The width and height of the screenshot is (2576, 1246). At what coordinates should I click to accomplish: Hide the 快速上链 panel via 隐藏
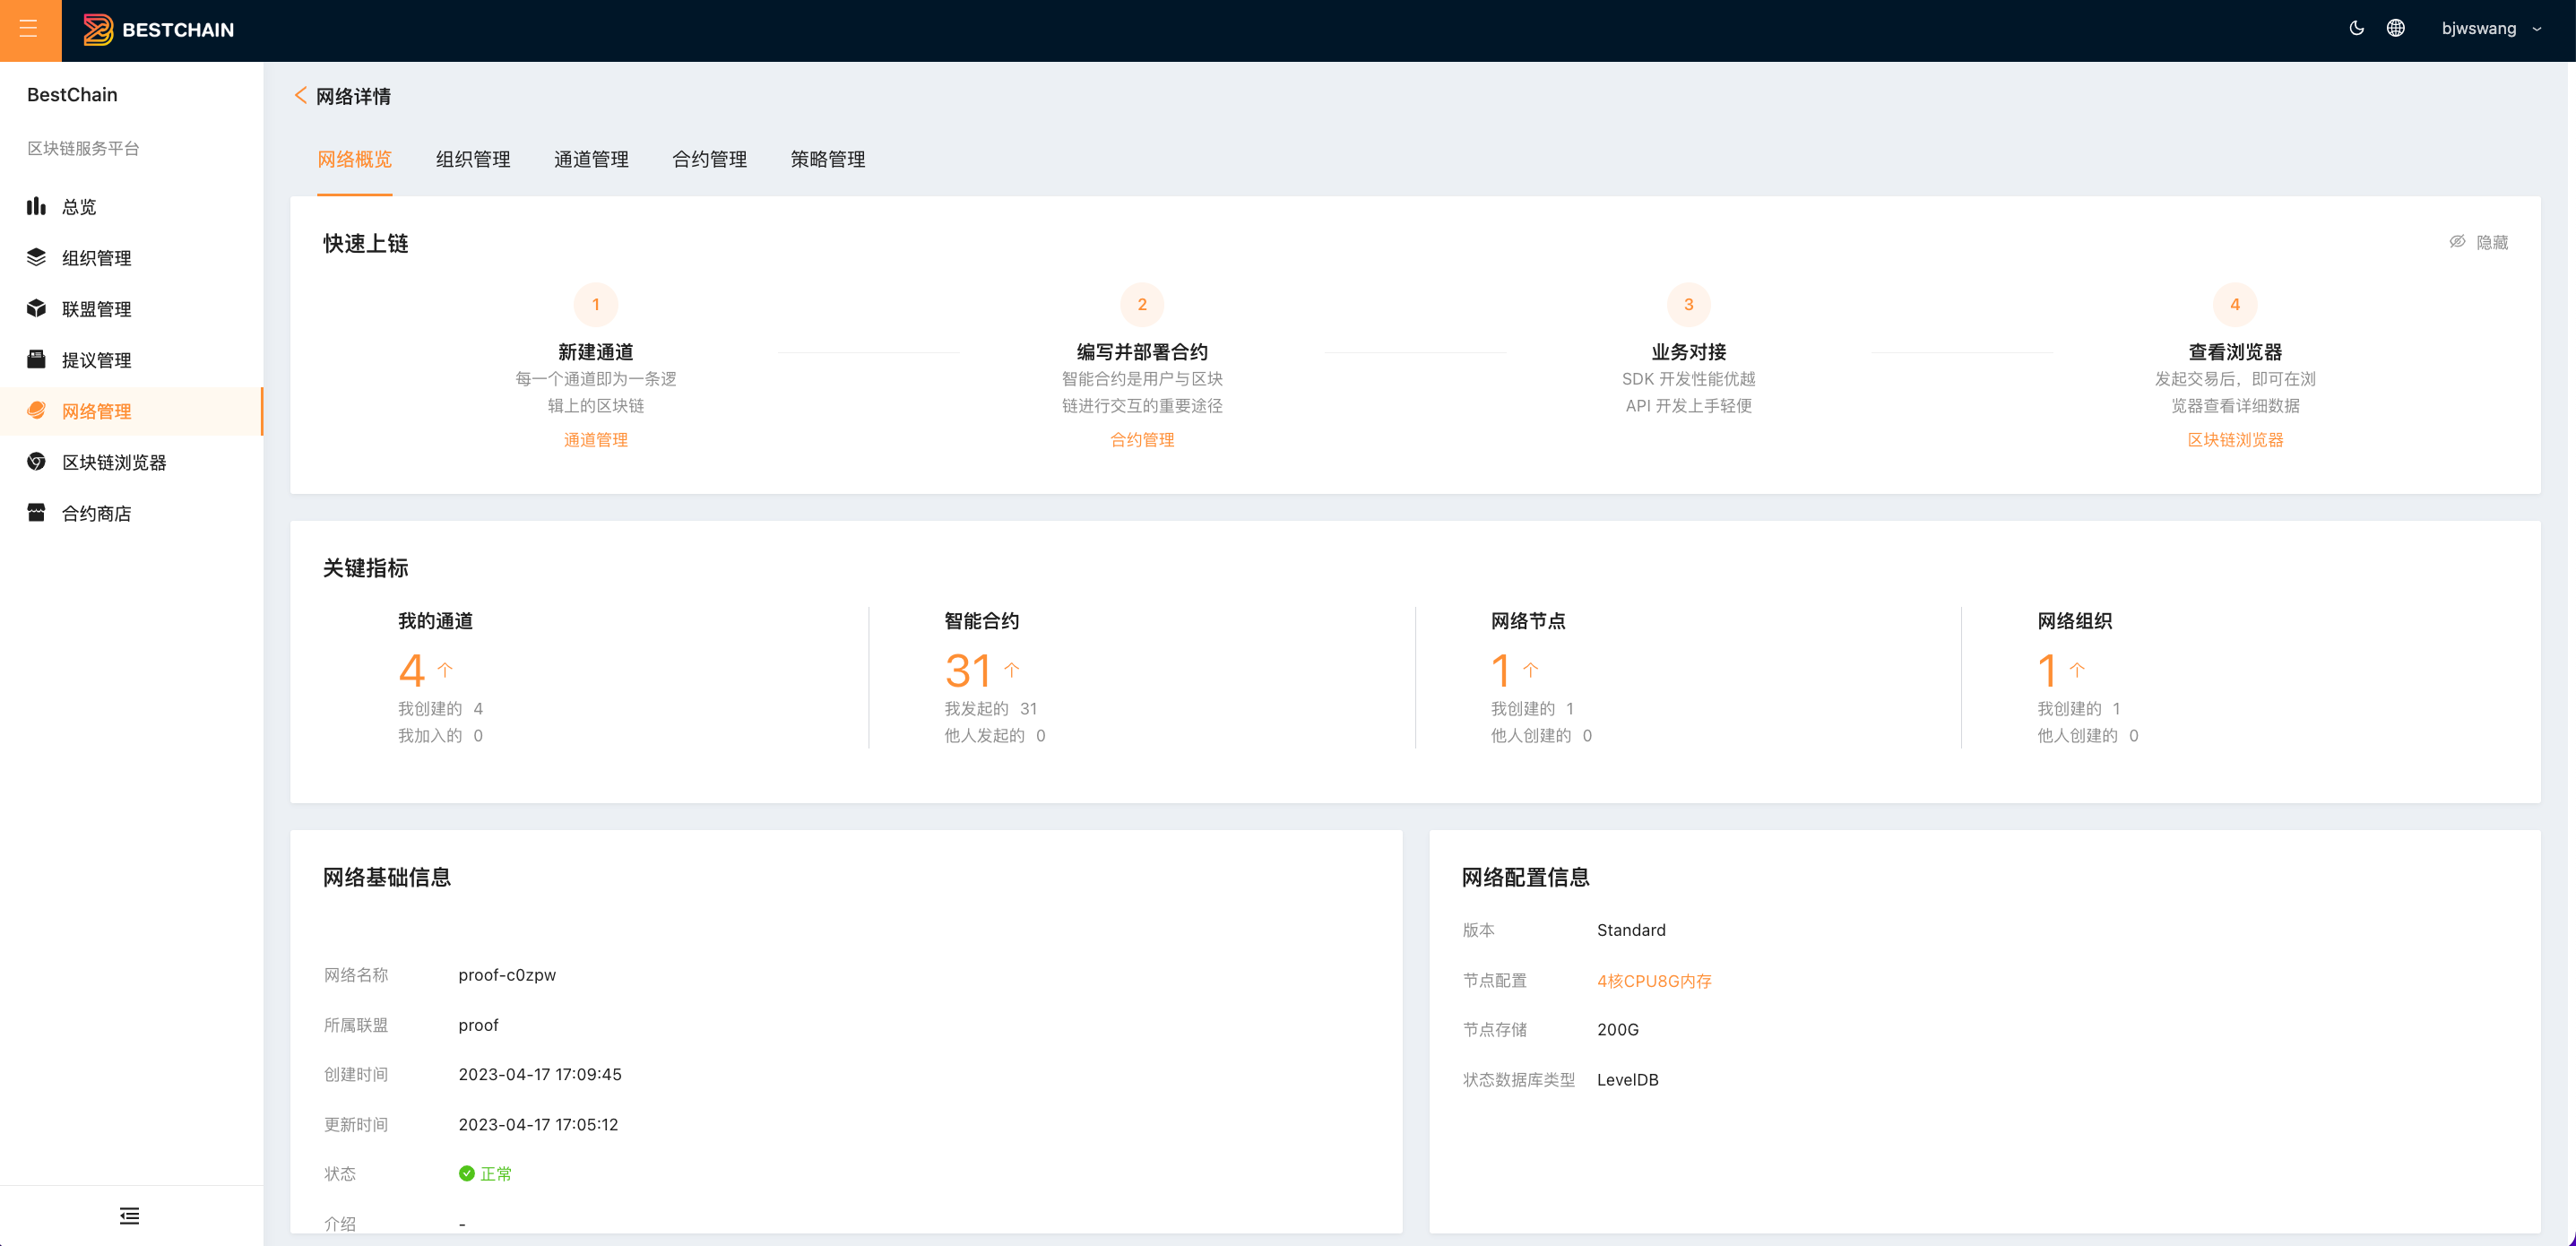pyautogui.click(x=2478, y=242)
